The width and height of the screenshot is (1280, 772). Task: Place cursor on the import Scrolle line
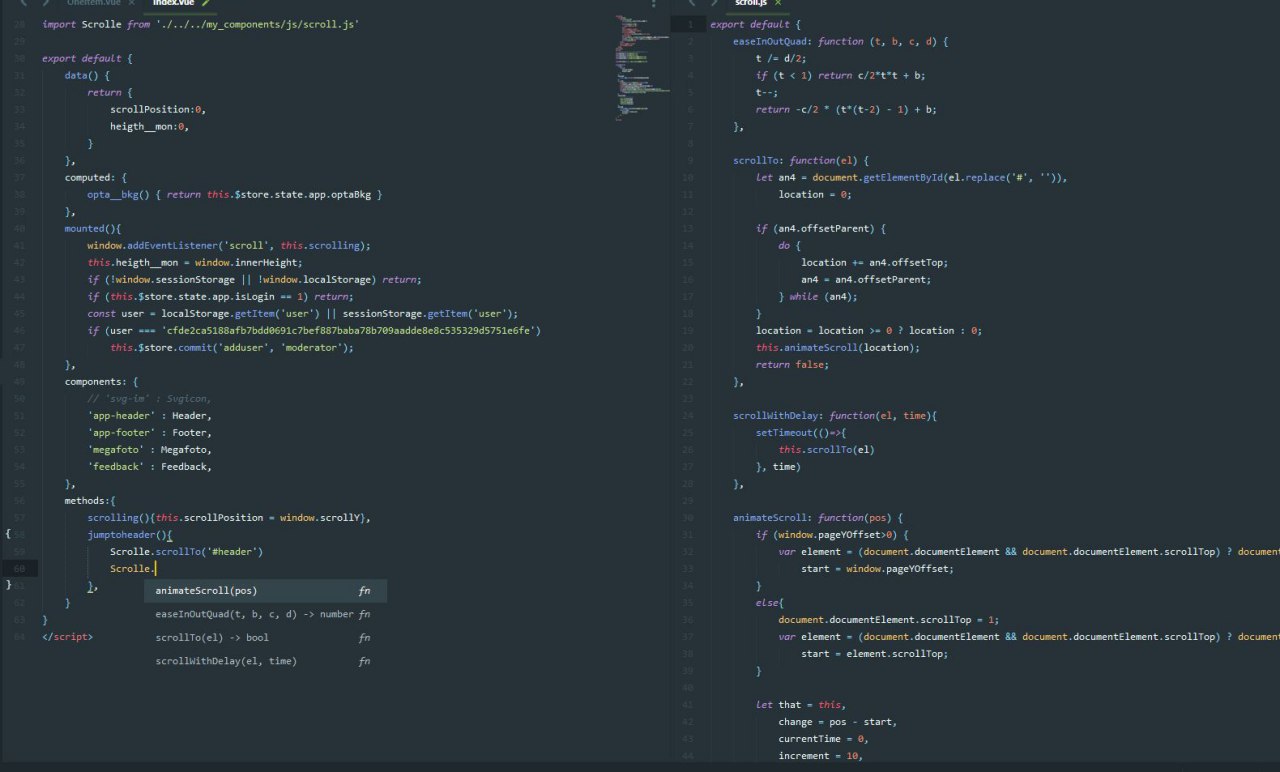pos(201,24)
